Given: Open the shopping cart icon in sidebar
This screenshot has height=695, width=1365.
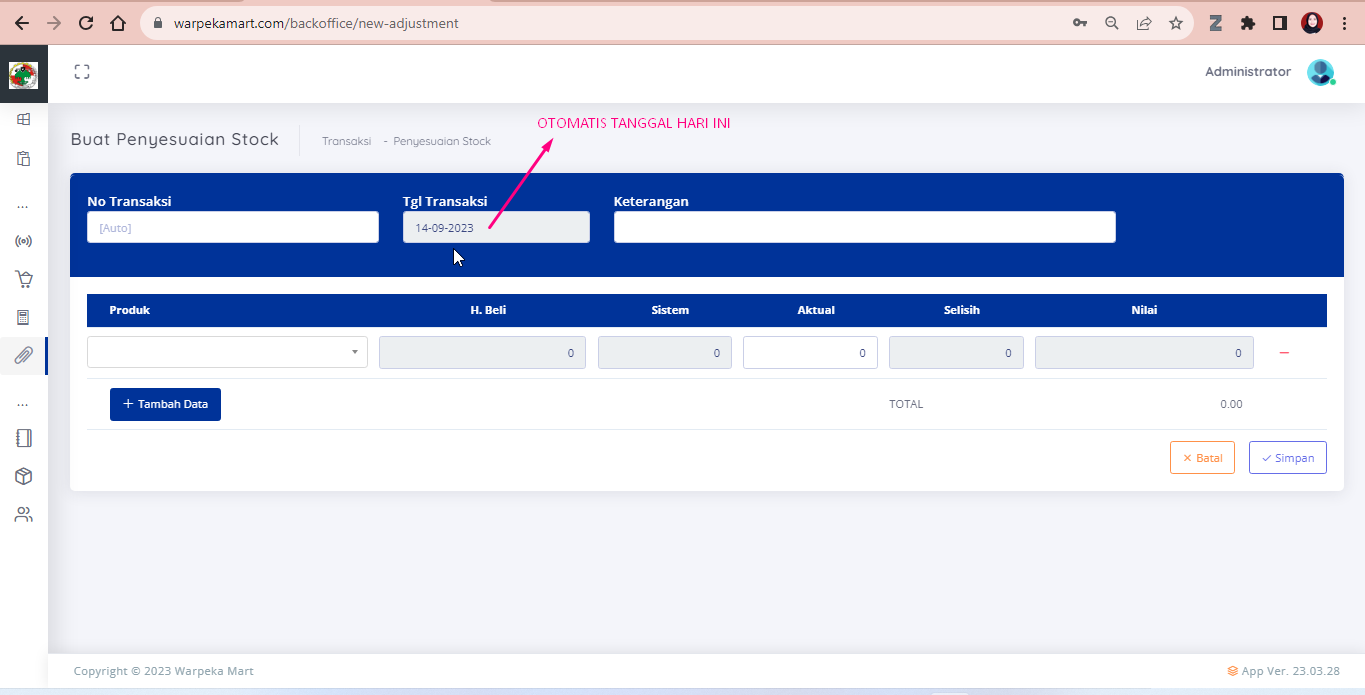Looking at the screenshot, I should [x=24, y=279].
